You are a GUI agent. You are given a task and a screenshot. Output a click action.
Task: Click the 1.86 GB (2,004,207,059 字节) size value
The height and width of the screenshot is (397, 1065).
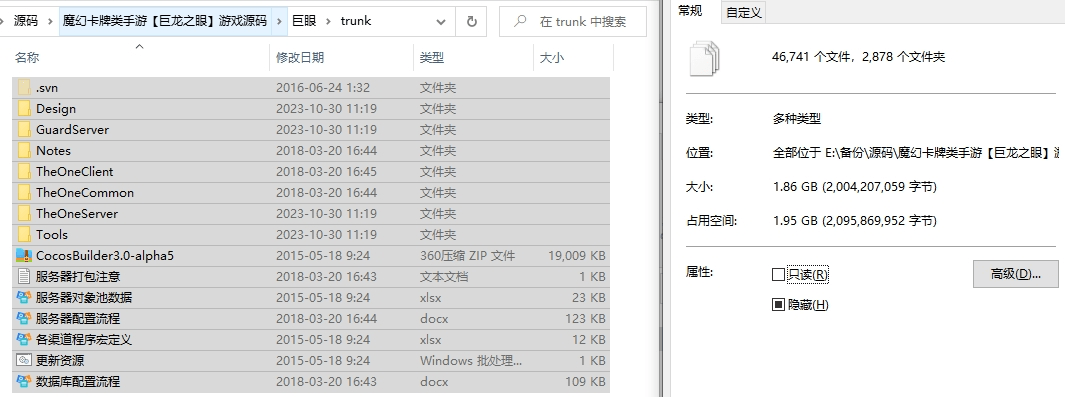856,187
